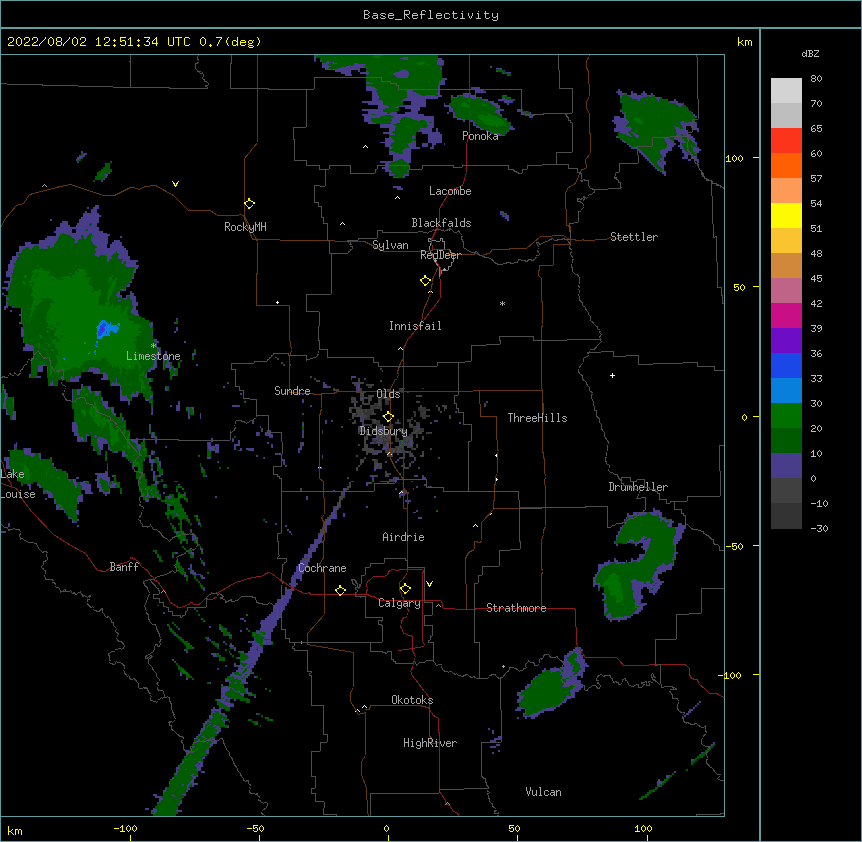The width and height of the screenshot is (862, 842).
Task: Pick the yellow 51-54 dBZ swatch
Action: point(786,215)
